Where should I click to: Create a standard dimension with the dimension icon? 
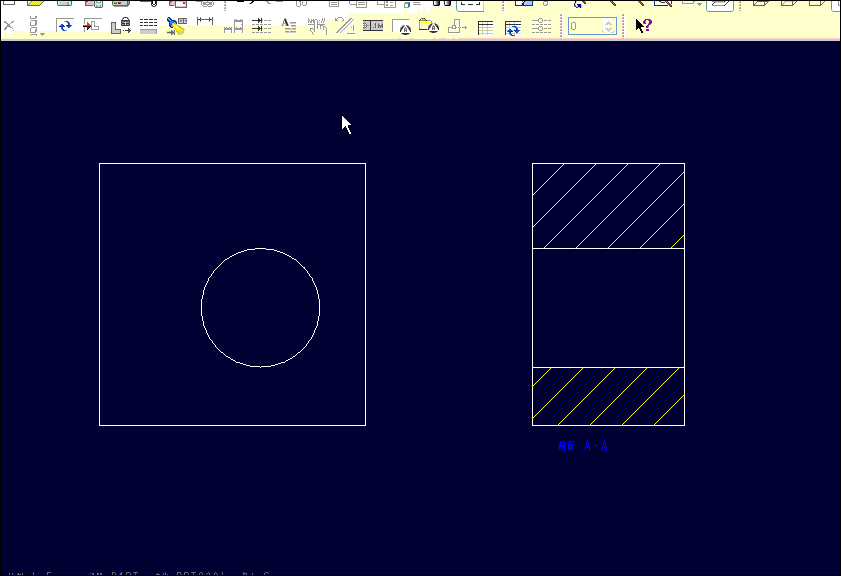pos(205,23)
